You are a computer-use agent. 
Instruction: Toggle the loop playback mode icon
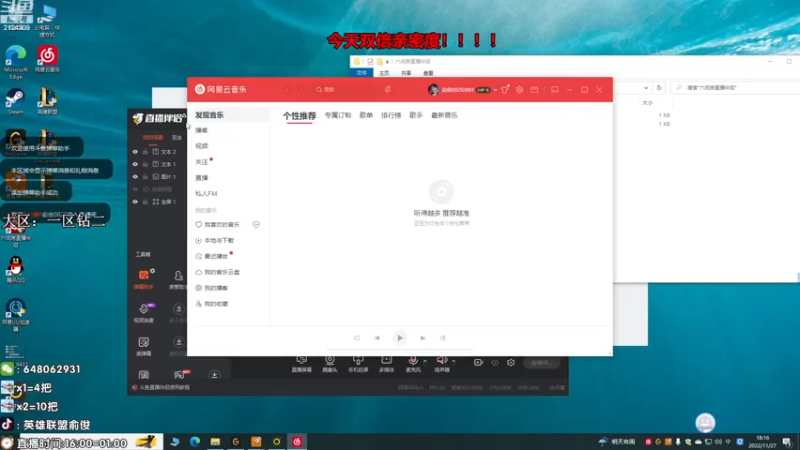pos(357,338)
